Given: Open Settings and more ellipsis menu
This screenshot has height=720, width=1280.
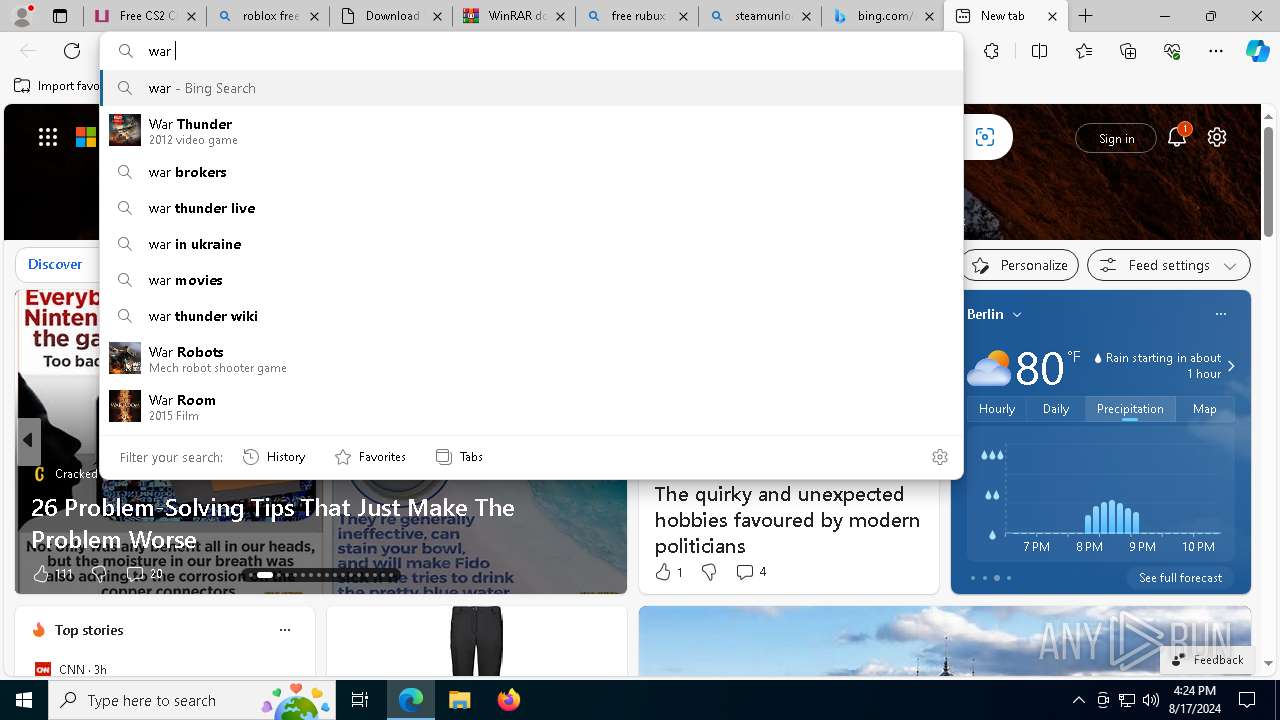Looking at the screenshot, I should point(1216,51).
